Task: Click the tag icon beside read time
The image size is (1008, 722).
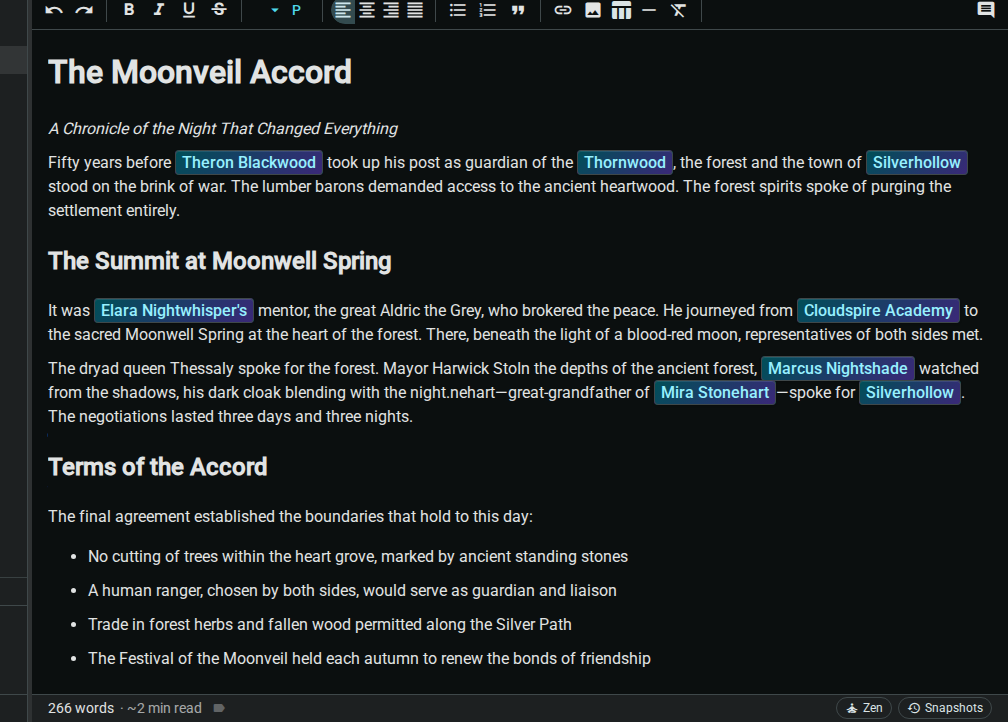Action: [219, 708]
